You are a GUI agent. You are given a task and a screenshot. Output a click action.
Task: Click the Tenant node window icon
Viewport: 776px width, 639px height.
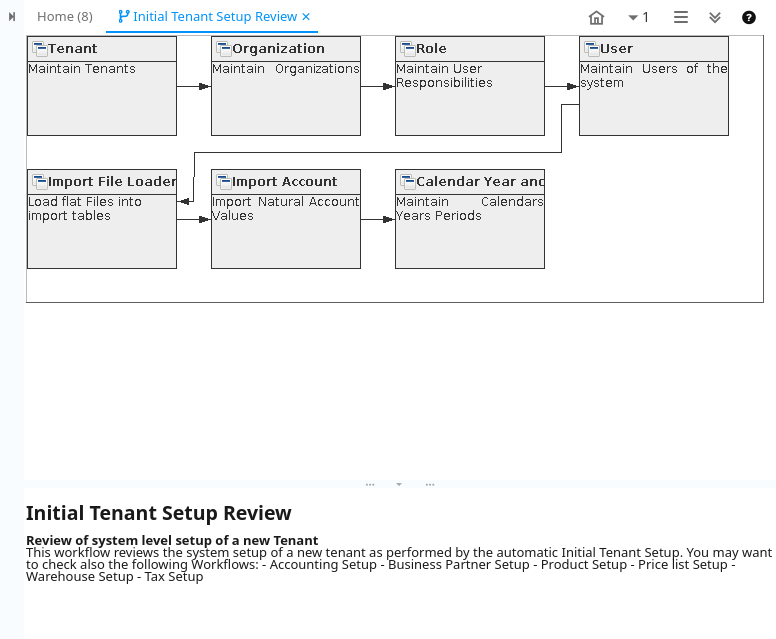40,49
